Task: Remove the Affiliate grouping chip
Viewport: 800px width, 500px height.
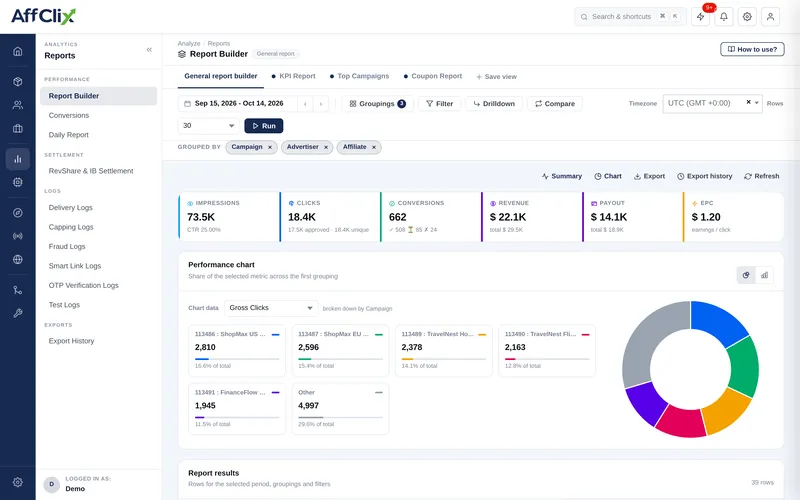Action: point(374,147)
